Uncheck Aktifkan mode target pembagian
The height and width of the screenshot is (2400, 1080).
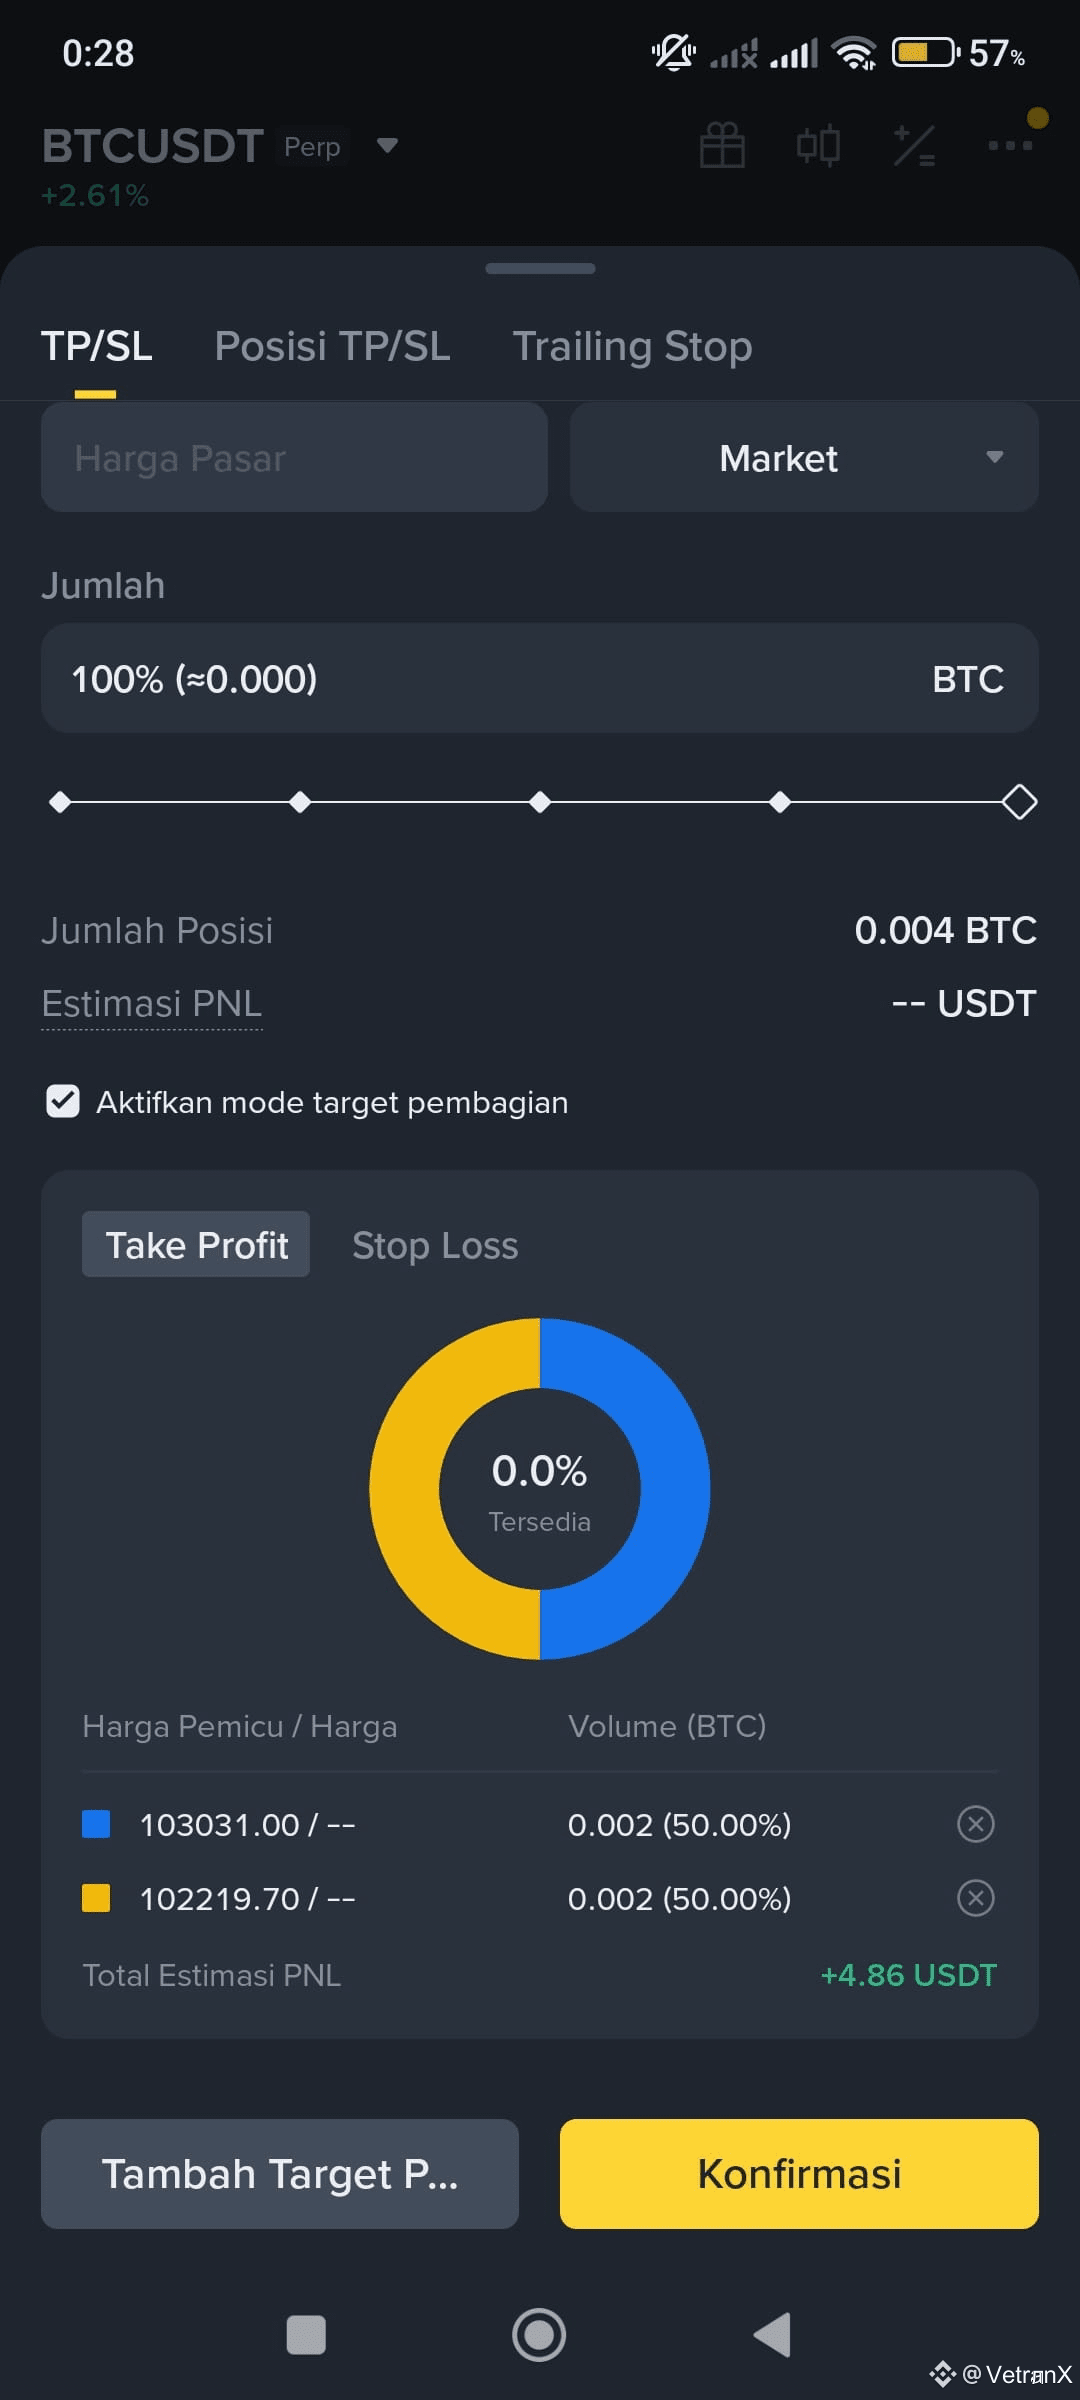[x=63, y=1102]
